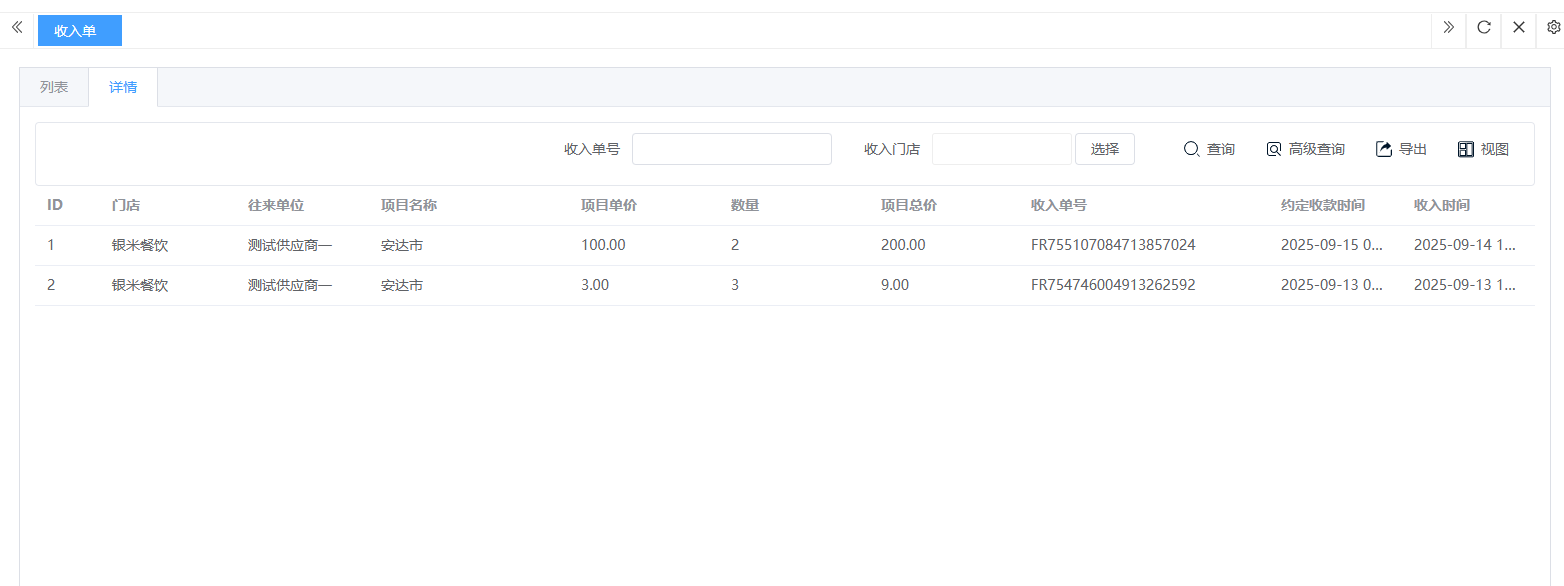The height and width of the screenshot is (586, 1564).
Task: Click the 收入时间 column header
Action: tap(1441, 205)
